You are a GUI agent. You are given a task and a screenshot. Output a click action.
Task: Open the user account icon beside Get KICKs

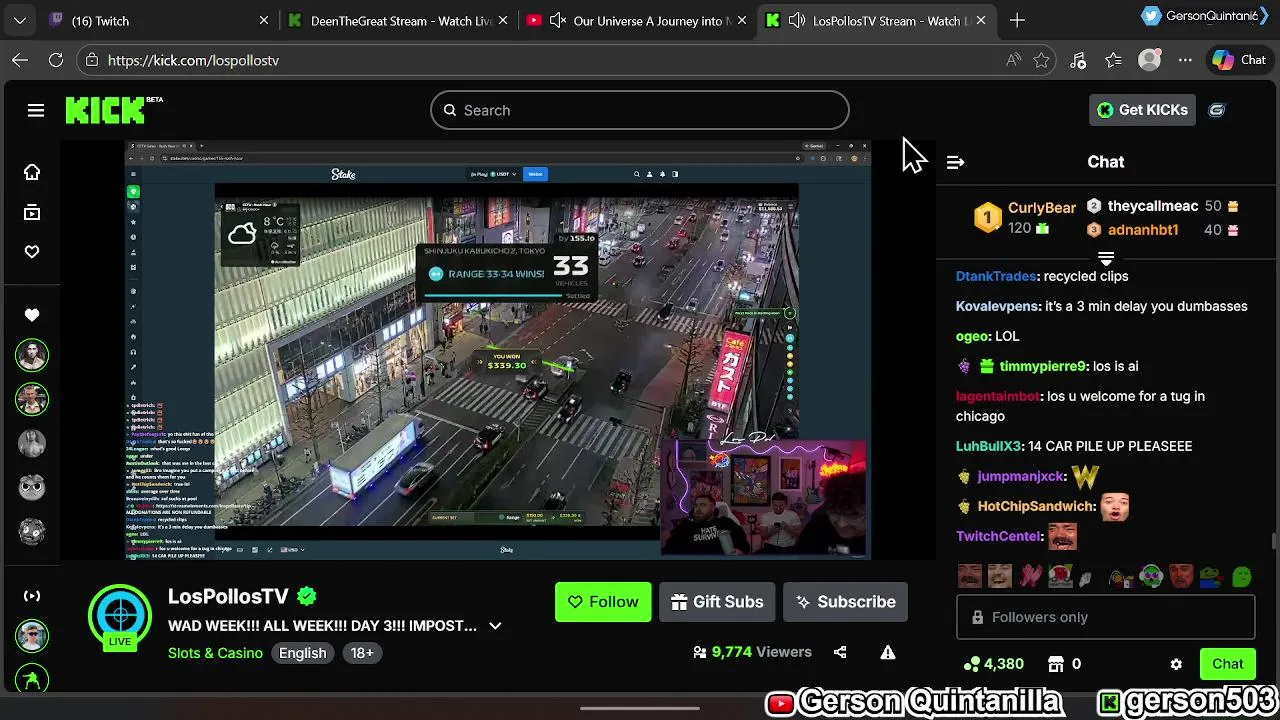click(1217, 110)
